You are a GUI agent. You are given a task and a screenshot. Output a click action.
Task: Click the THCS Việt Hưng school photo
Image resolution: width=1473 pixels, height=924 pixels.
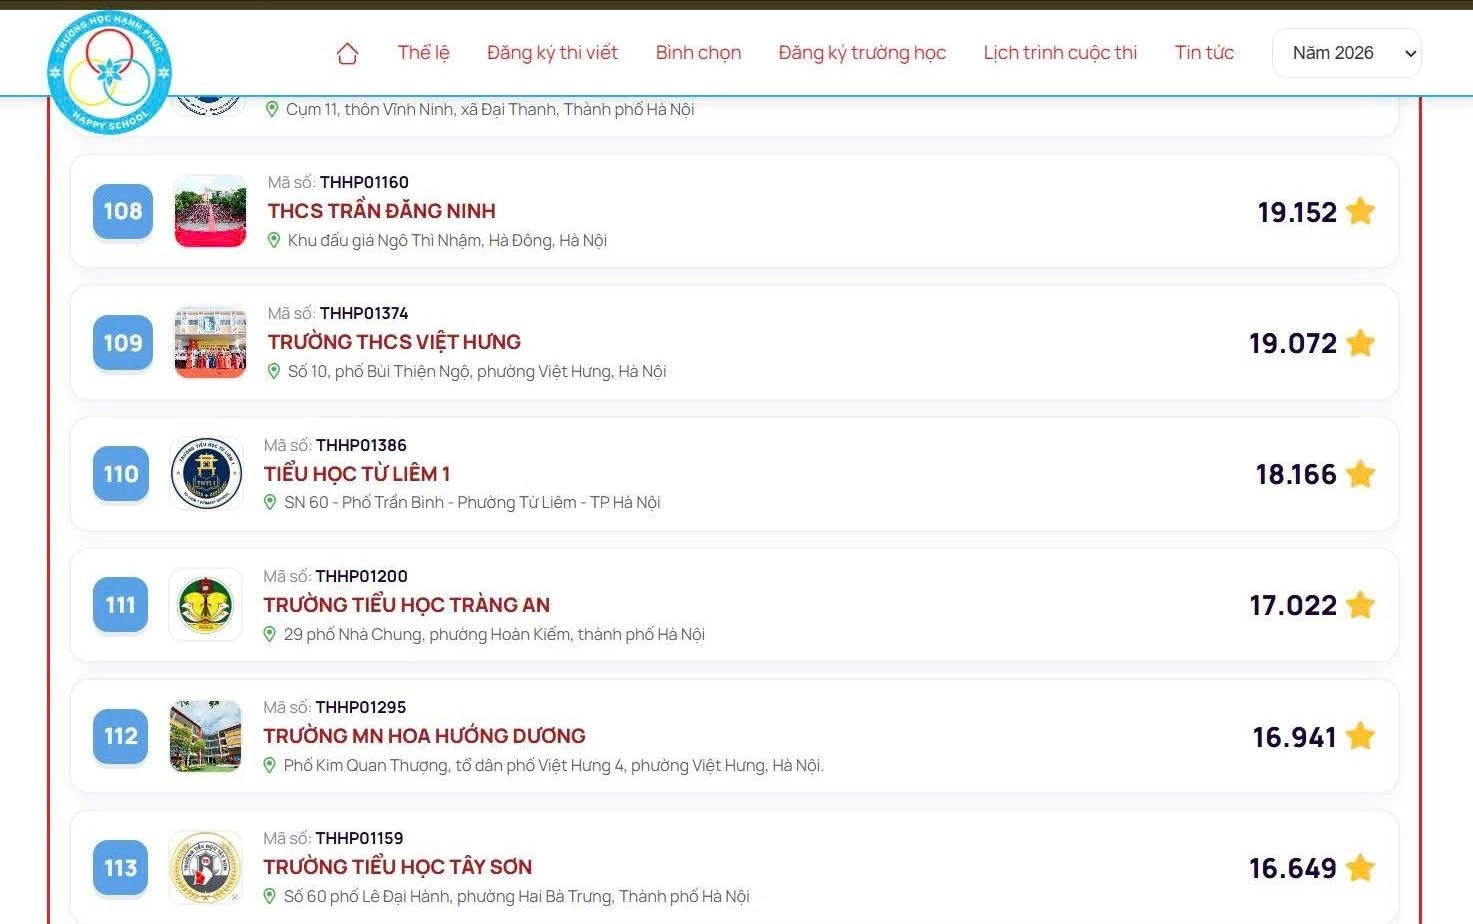[210, 342]
